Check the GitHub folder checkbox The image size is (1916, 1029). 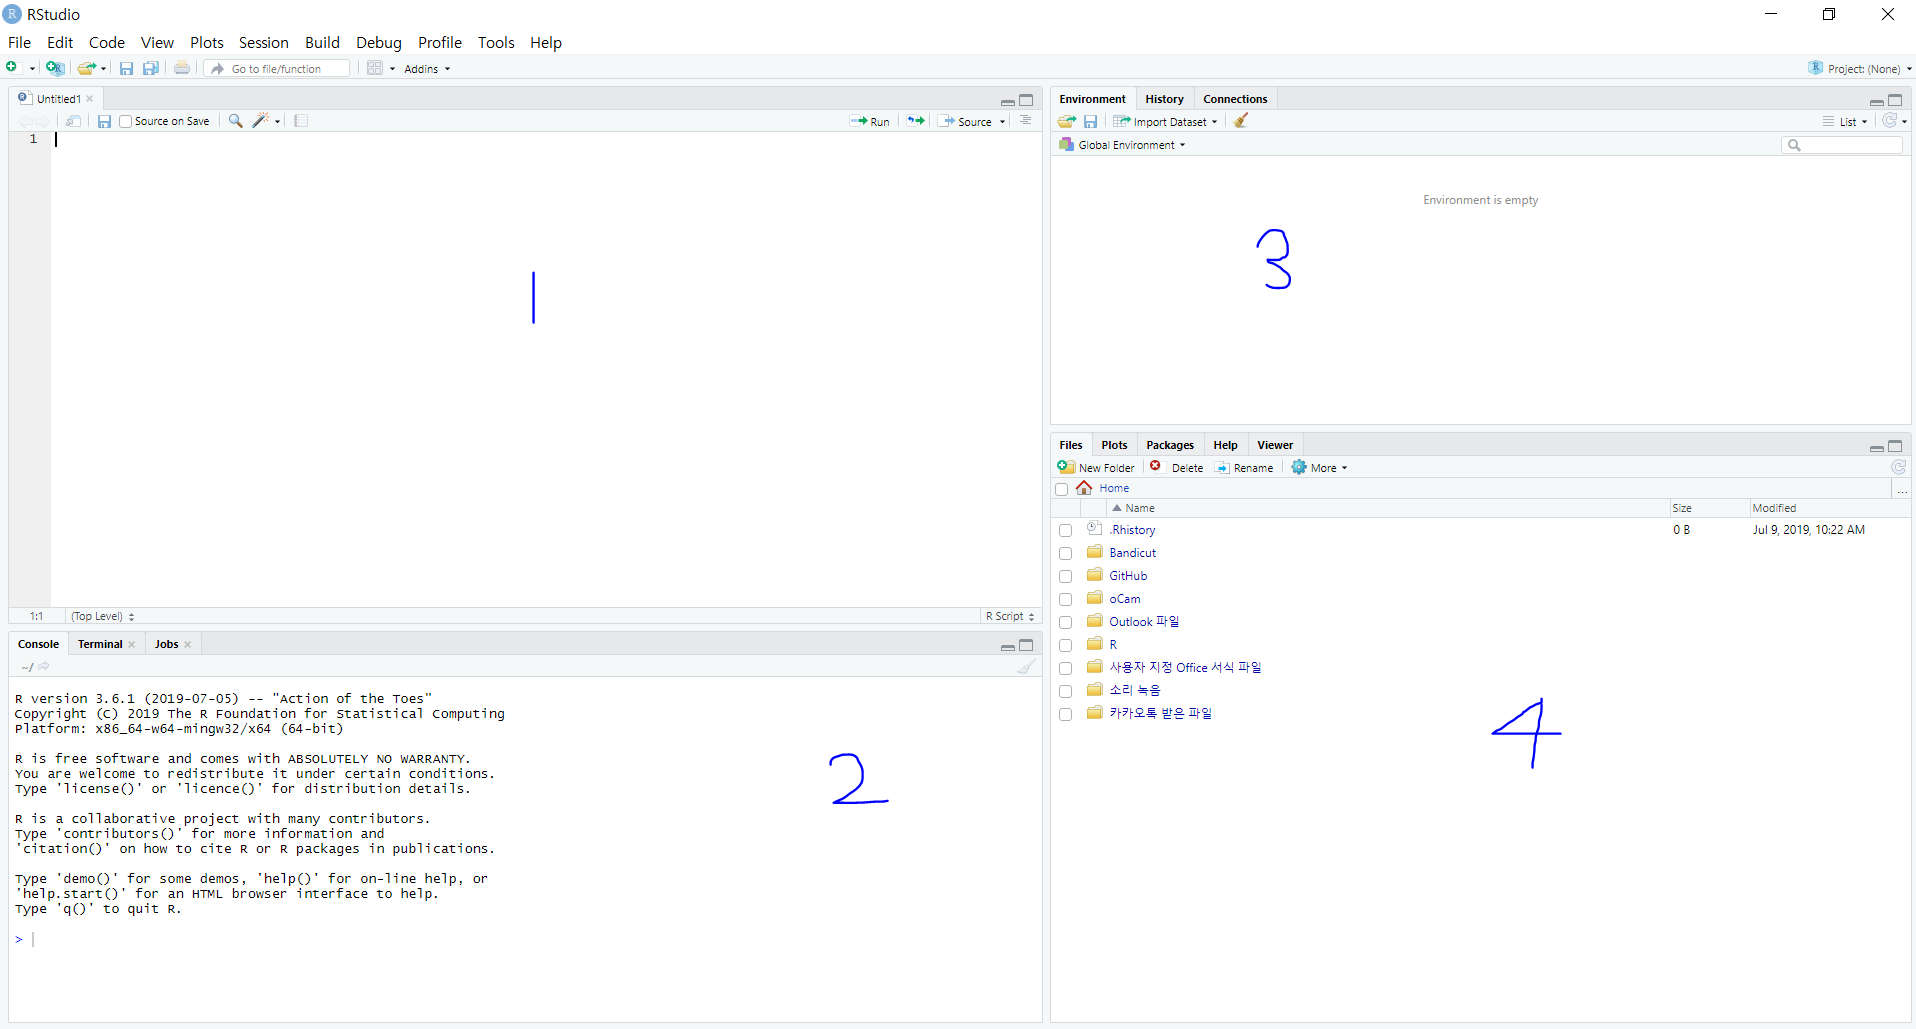pos(1065,577)
